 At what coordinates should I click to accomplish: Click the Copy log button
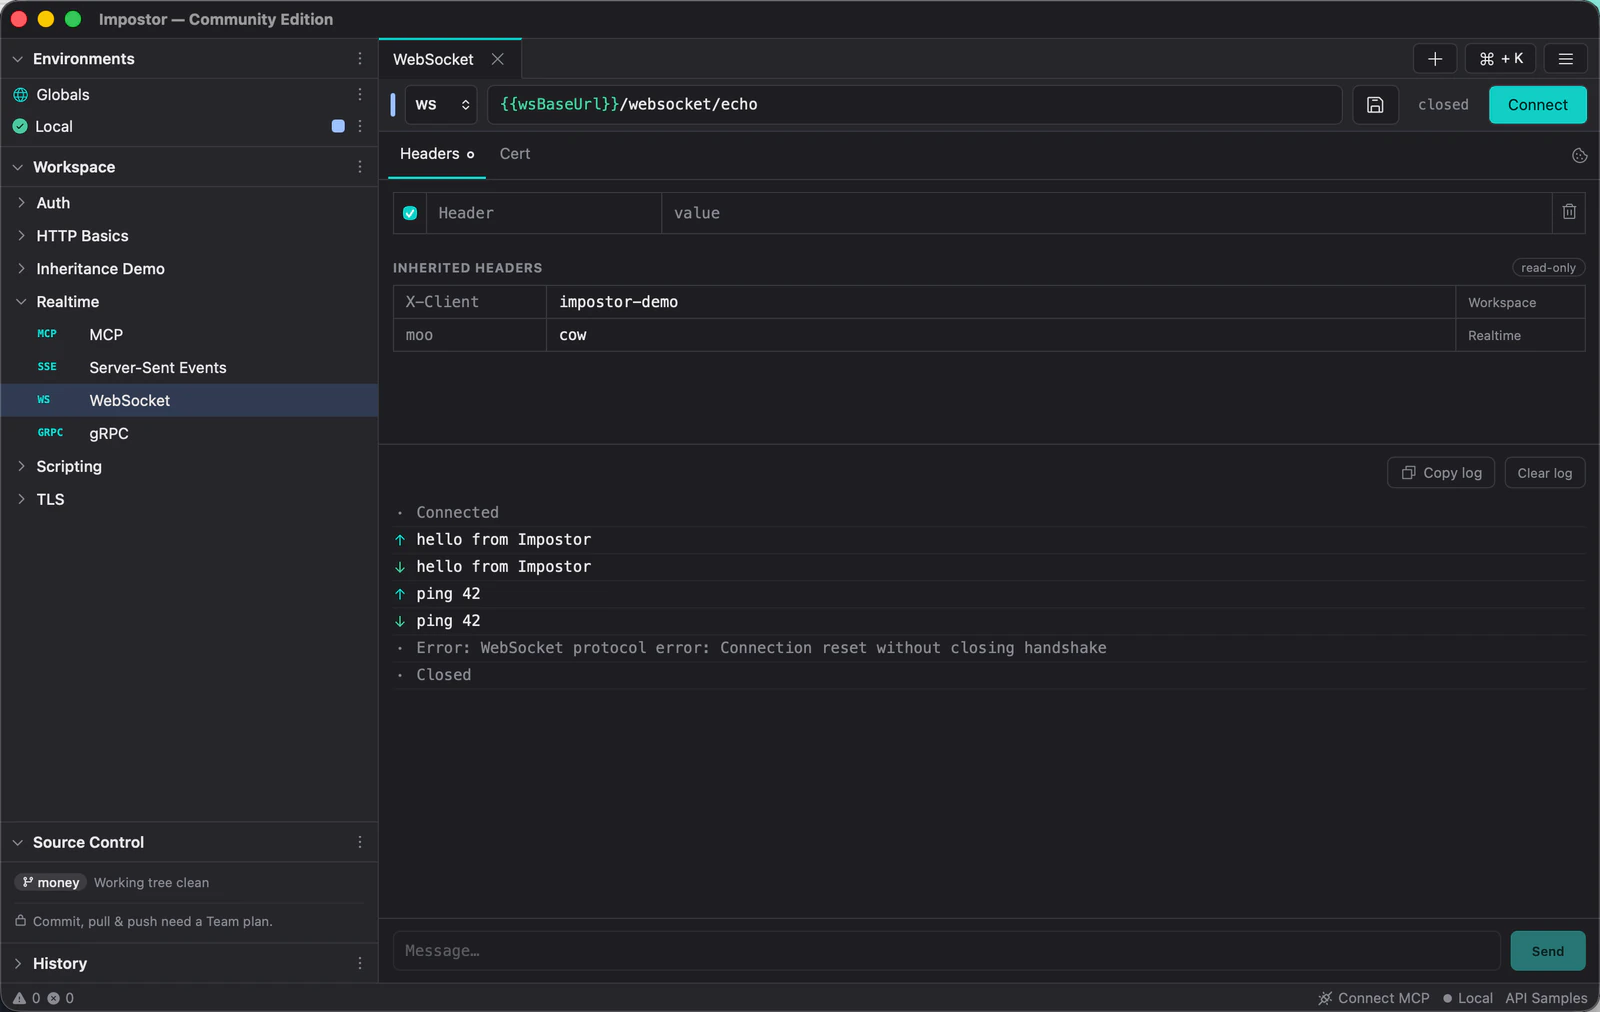1441,473
